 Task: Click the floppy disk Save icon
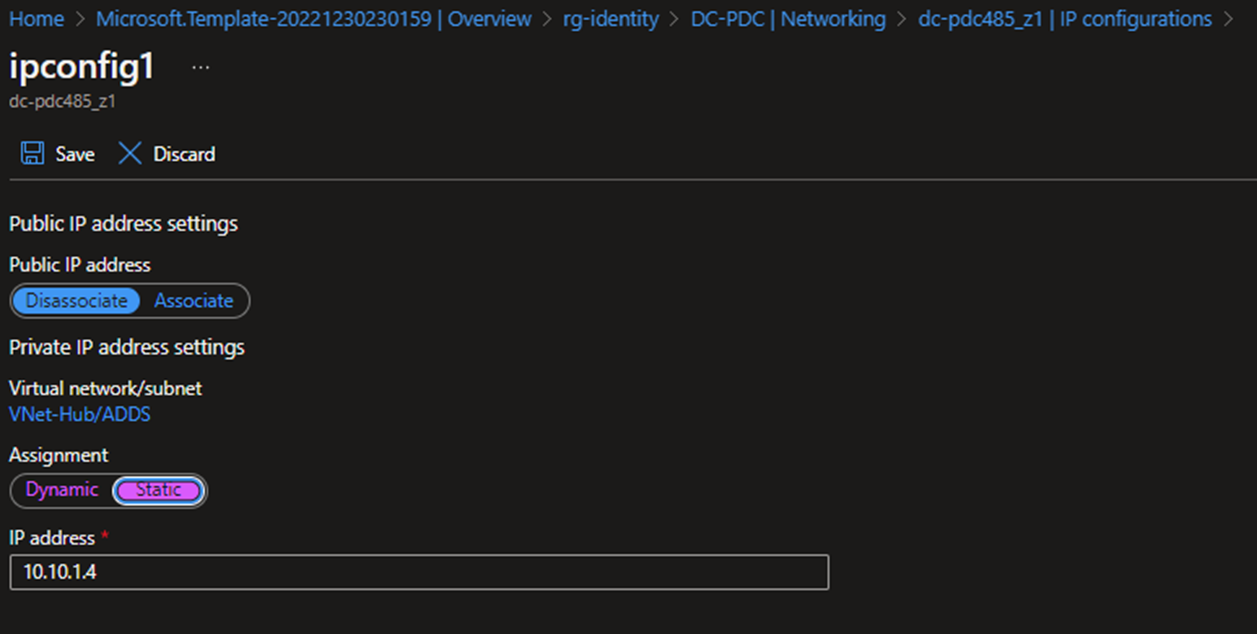tap(33, 154)
